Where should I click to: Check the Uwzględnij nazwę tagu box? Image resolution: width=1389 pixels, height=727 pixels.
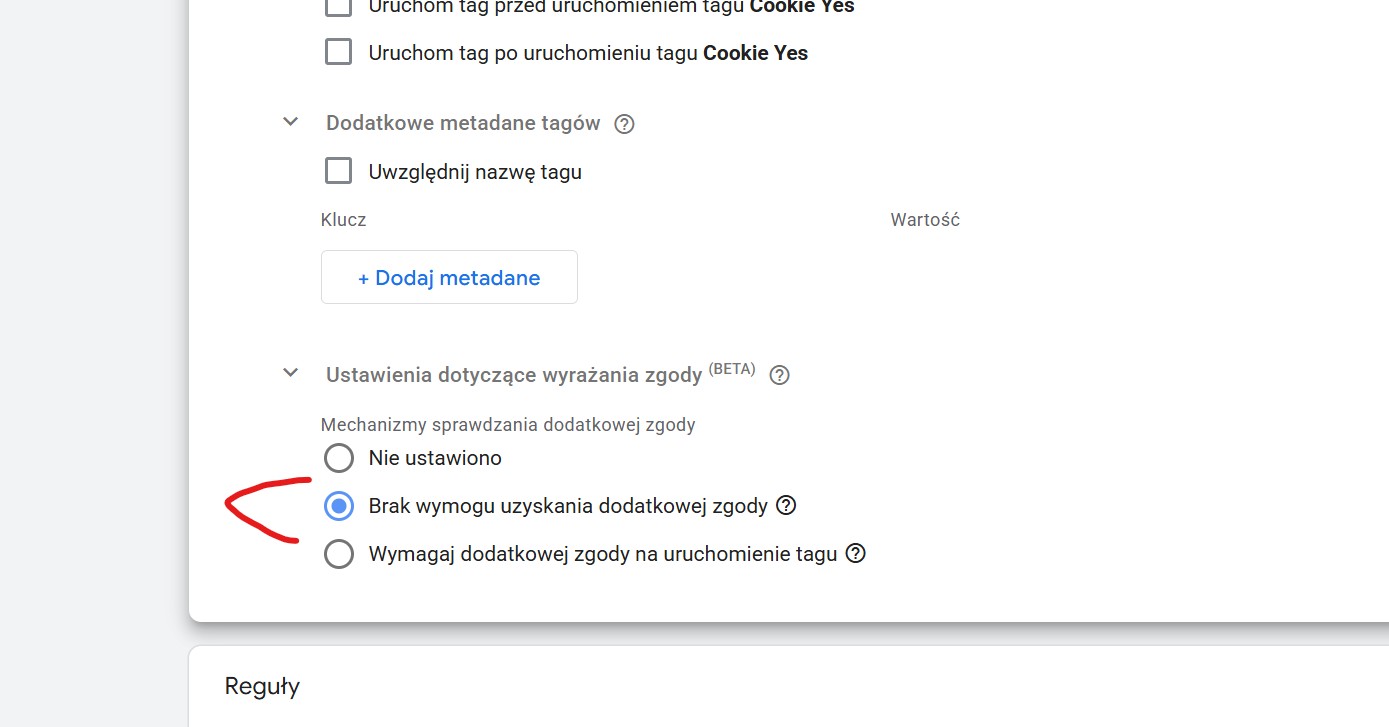click(x=339, y=171)
